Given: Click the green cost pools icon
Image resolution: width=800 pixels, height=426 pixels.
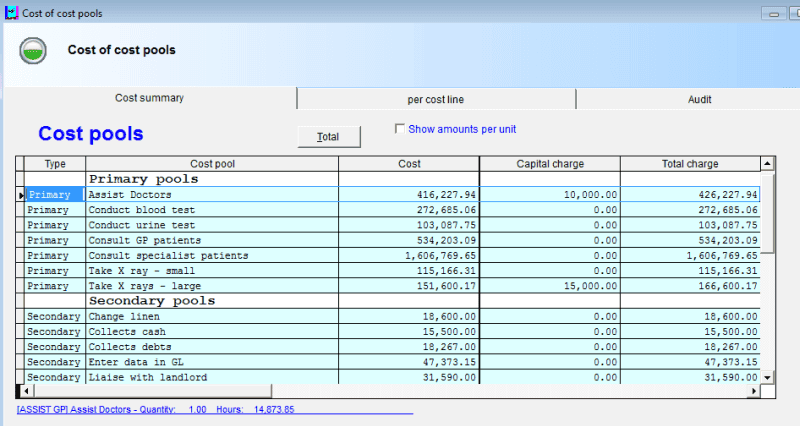Looking at the screenshot, I should point(33,50).
